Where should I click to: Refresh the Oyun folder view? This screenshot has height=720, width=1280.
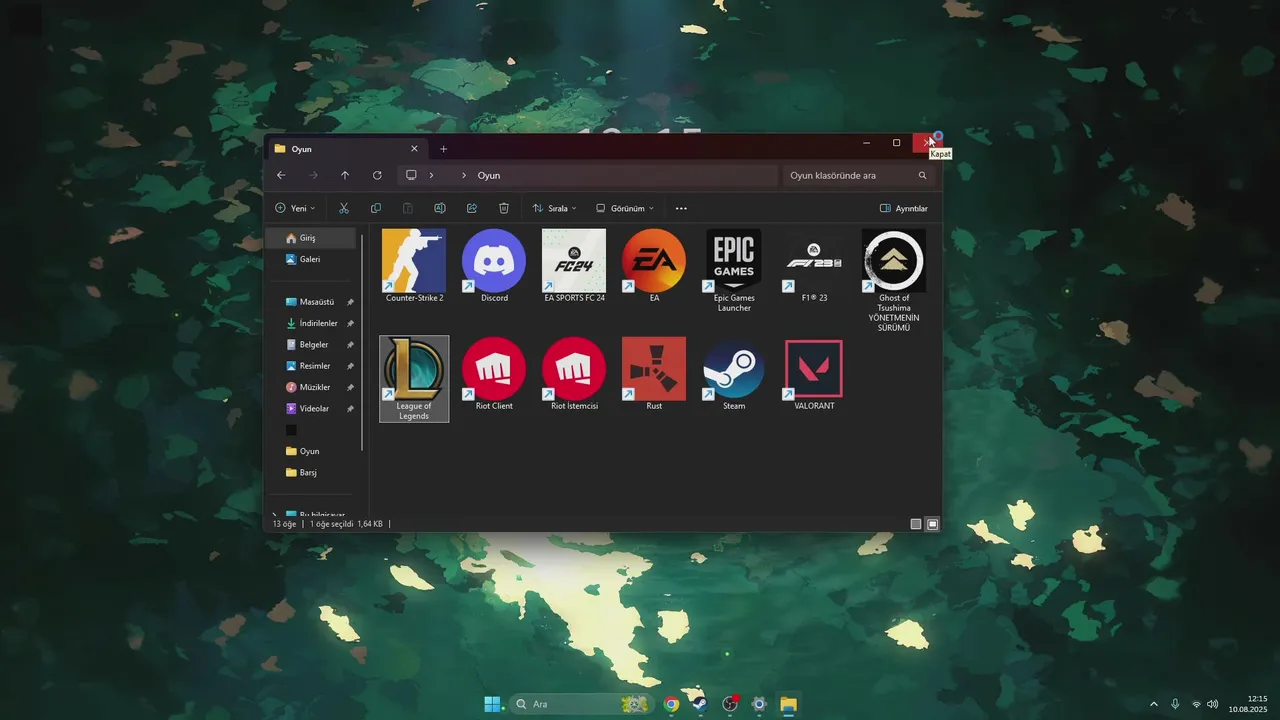[x=377, y=175]
